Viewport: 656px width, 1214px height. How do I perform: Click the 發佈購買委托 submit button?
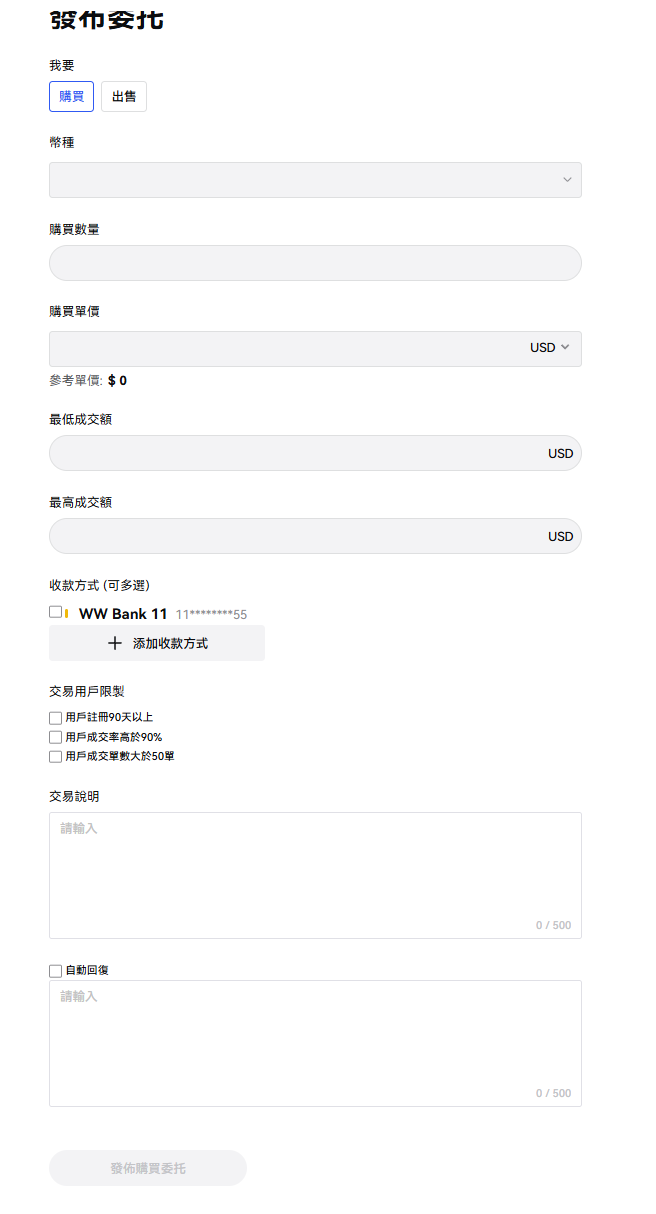148,1168
